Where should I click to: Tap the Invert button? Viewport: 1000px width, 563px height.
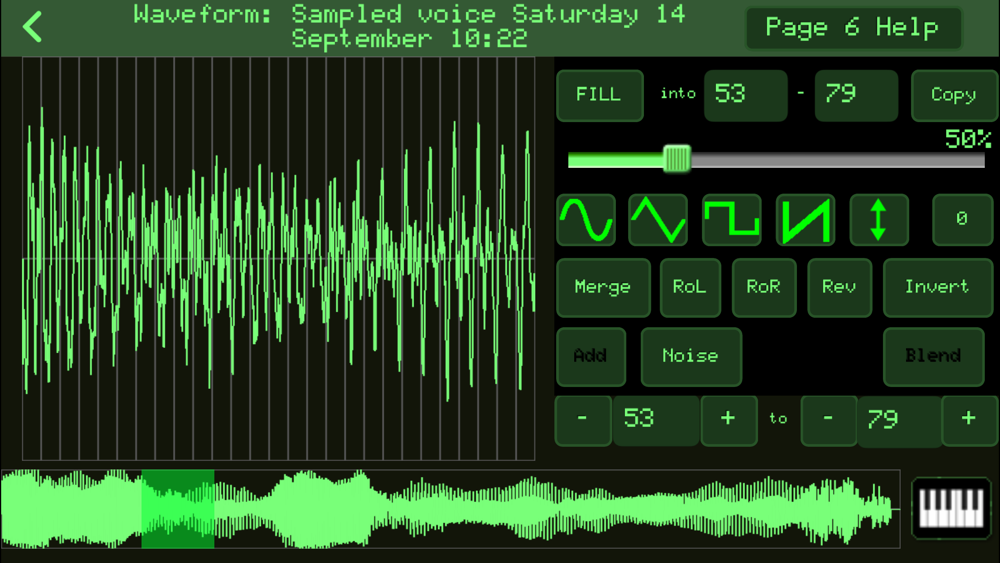[938, 288]
